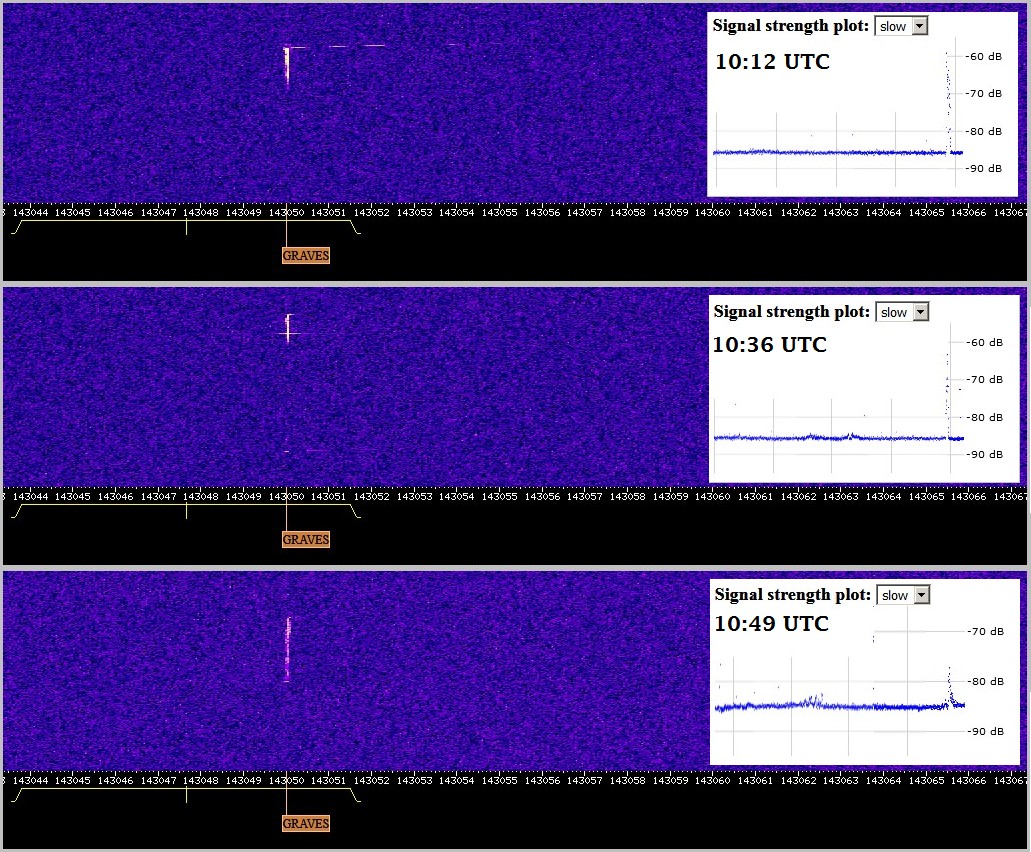Click the GRAVES label under the 10:36 UTC waterfall
The image size is (1031, 852).
[x=306, y=540]
